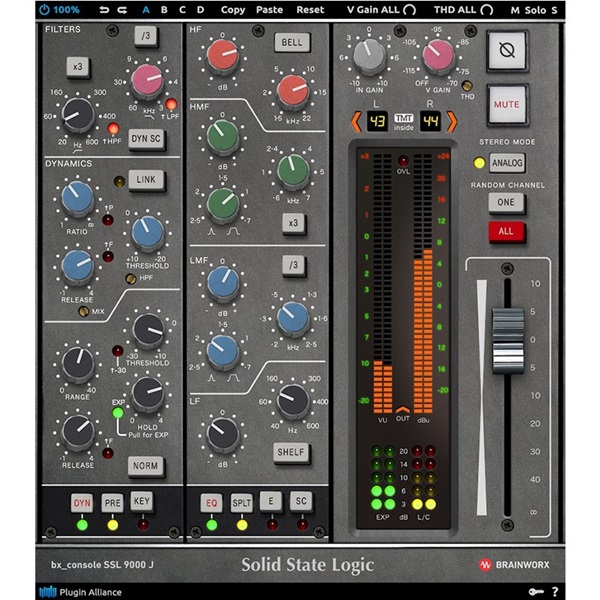Screen dimensions: 600x600
Task: Toggle the filters x3 button
Action: point(78,67)
